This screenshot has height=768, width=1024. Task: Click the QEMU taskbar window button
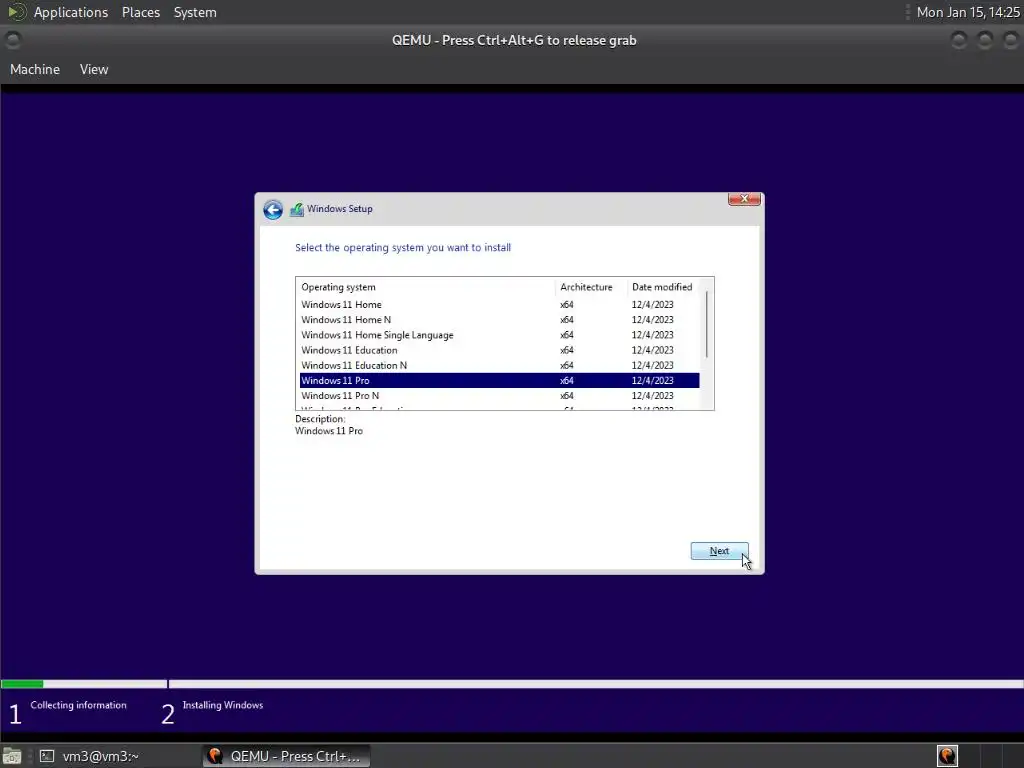(x=286, y=756)
